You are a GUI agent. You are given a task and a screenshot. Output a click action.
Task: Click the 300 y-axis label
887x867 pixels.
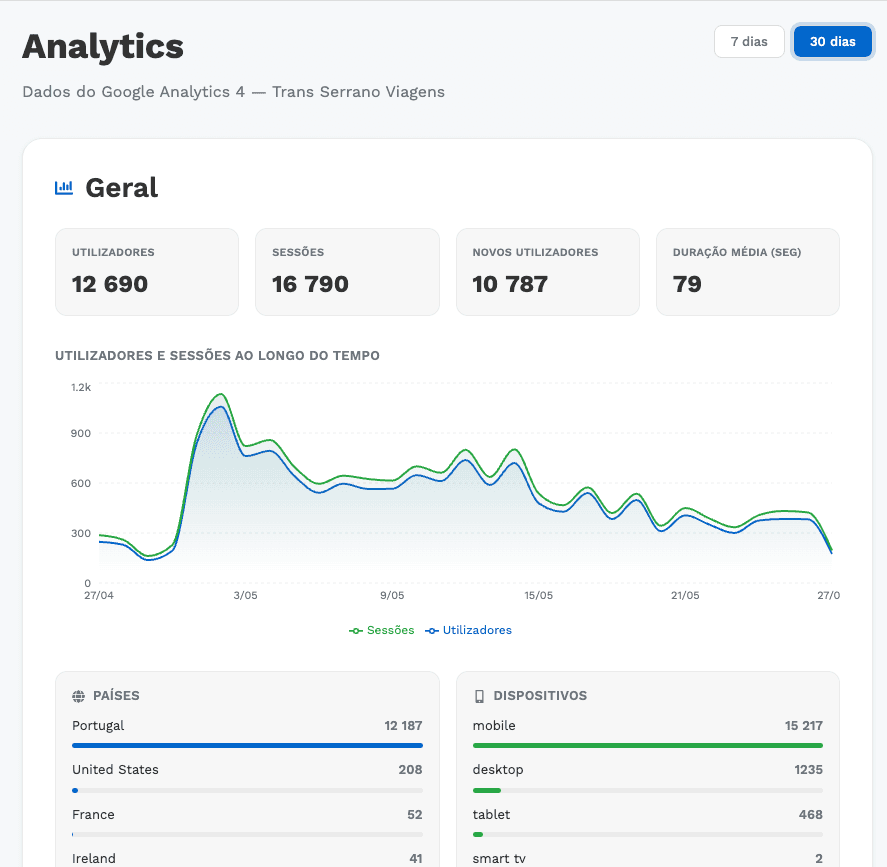click(x=80, y=533)
